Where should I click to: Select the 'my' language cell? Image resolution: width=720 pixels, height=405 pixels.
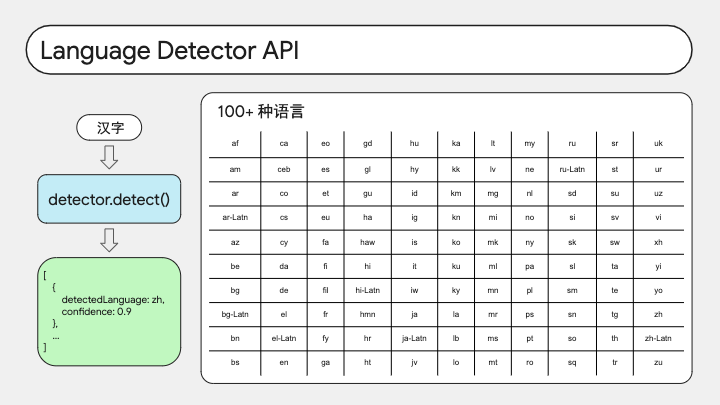pos(529,143)
